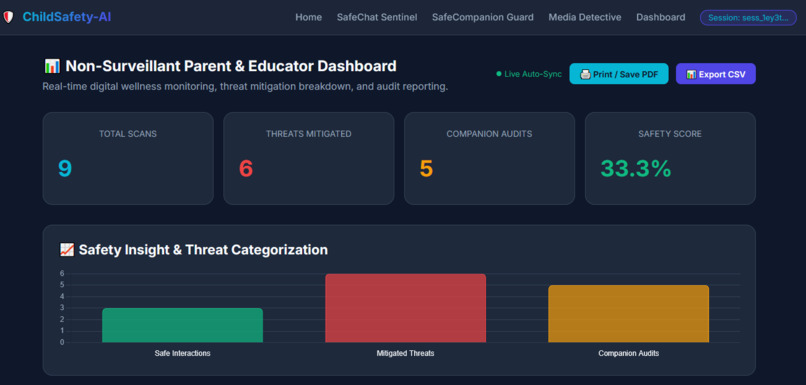The height and width of the screenshot is (385, 806).
Task: Click the printer icon in Print button
Action: [x=585, y=74]
